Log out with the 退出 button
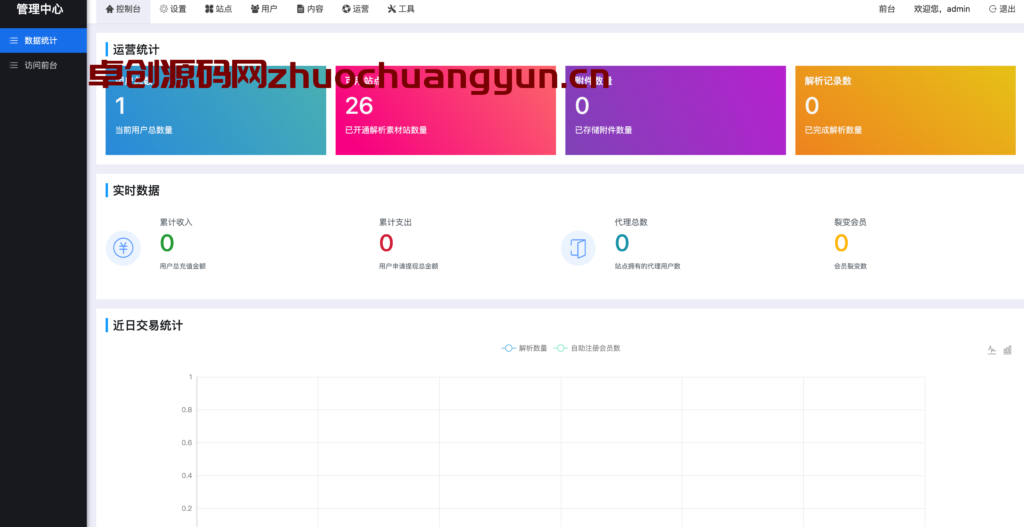 [x=1002, y=9]
